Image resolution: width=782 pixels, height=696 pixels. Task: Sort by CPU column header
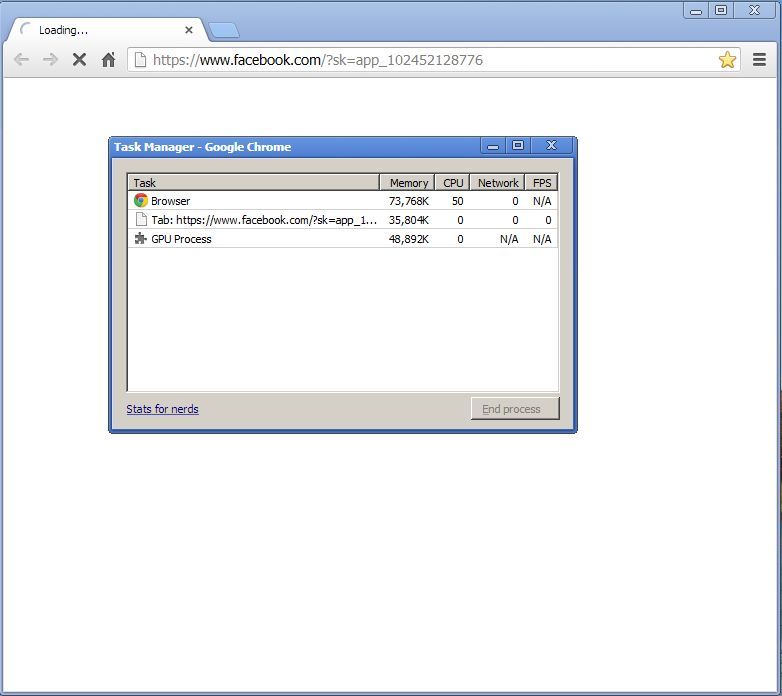pos(452,182)
